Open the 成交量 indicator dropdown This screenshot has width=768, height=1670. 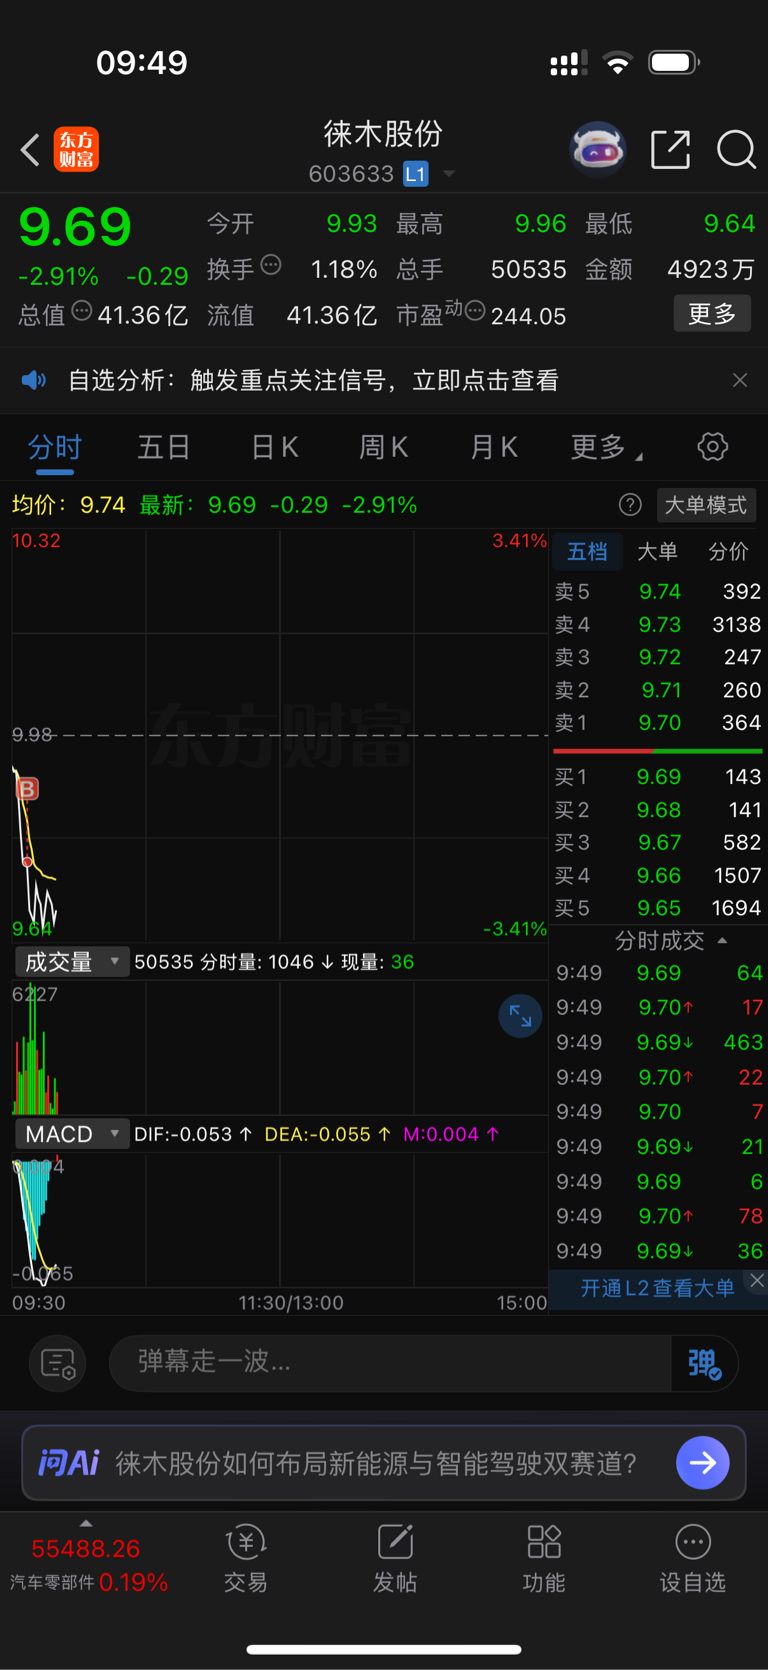[71, 962]
